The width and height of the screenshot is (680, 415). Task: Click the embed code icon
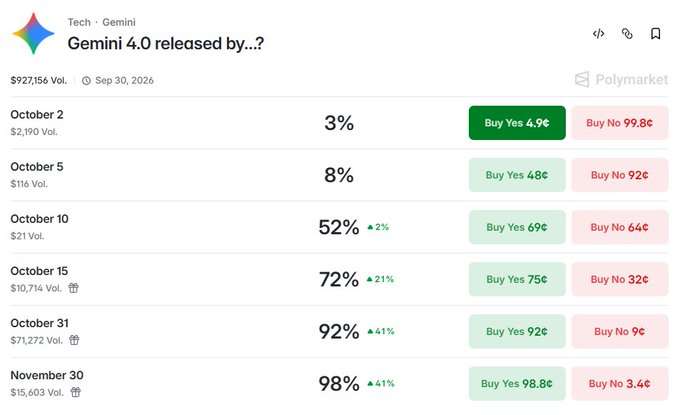(x=598, y=34)
